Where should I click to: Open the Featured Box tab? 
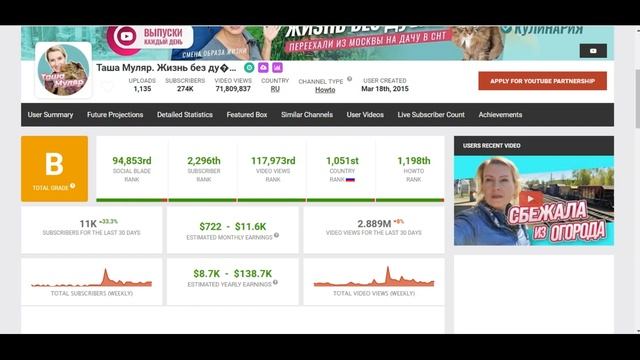tap(247, 115)
